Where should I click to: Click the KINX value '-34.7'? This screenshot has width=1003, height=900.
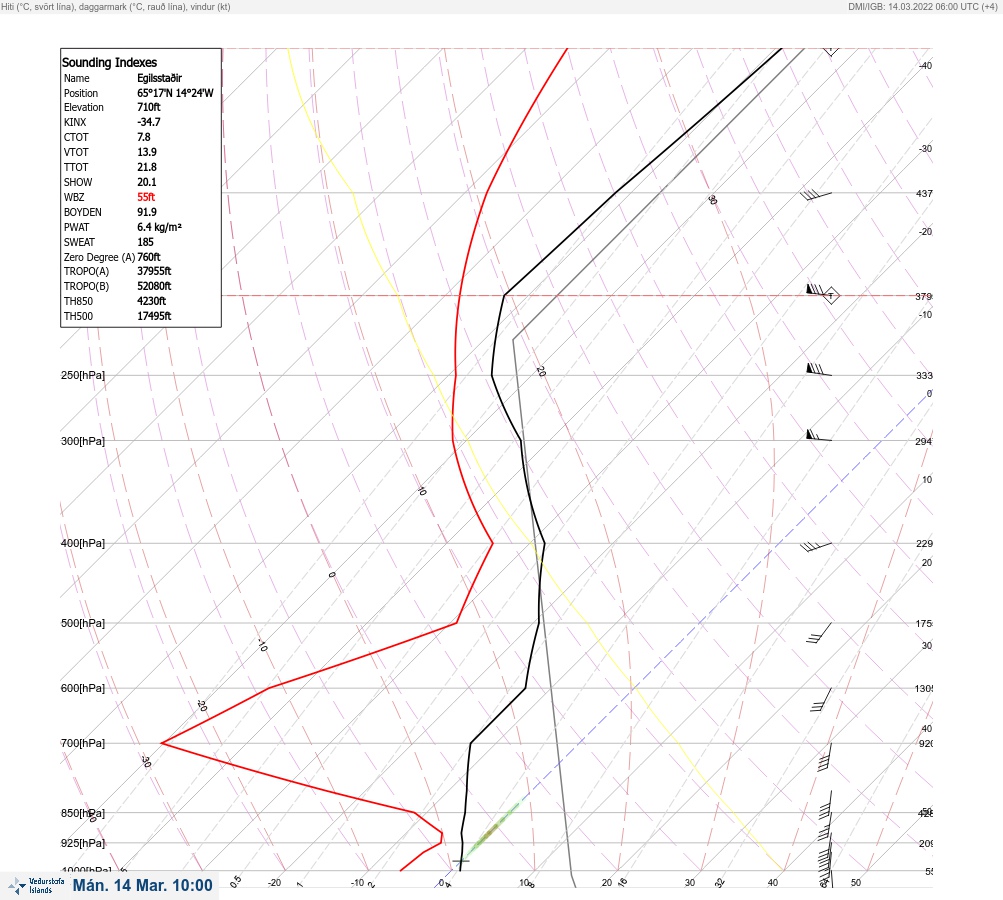click(x=148, y=122)
